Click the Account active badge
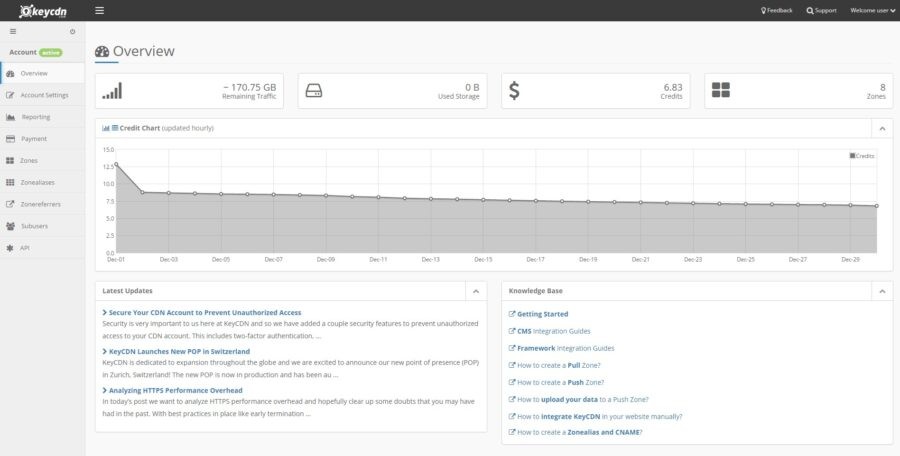This screenshot has height=456, width=900. click(51, 52)
